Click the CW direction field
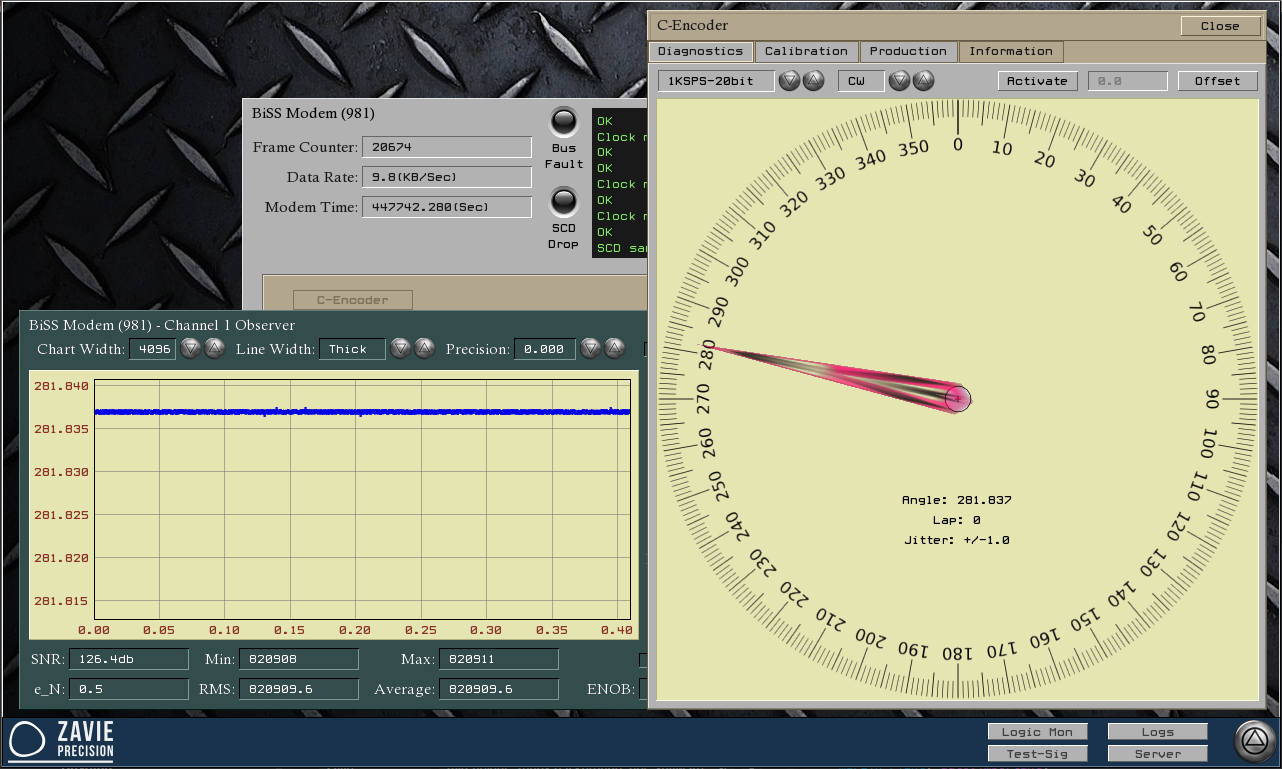1282x769 pixels. point(861,81)
